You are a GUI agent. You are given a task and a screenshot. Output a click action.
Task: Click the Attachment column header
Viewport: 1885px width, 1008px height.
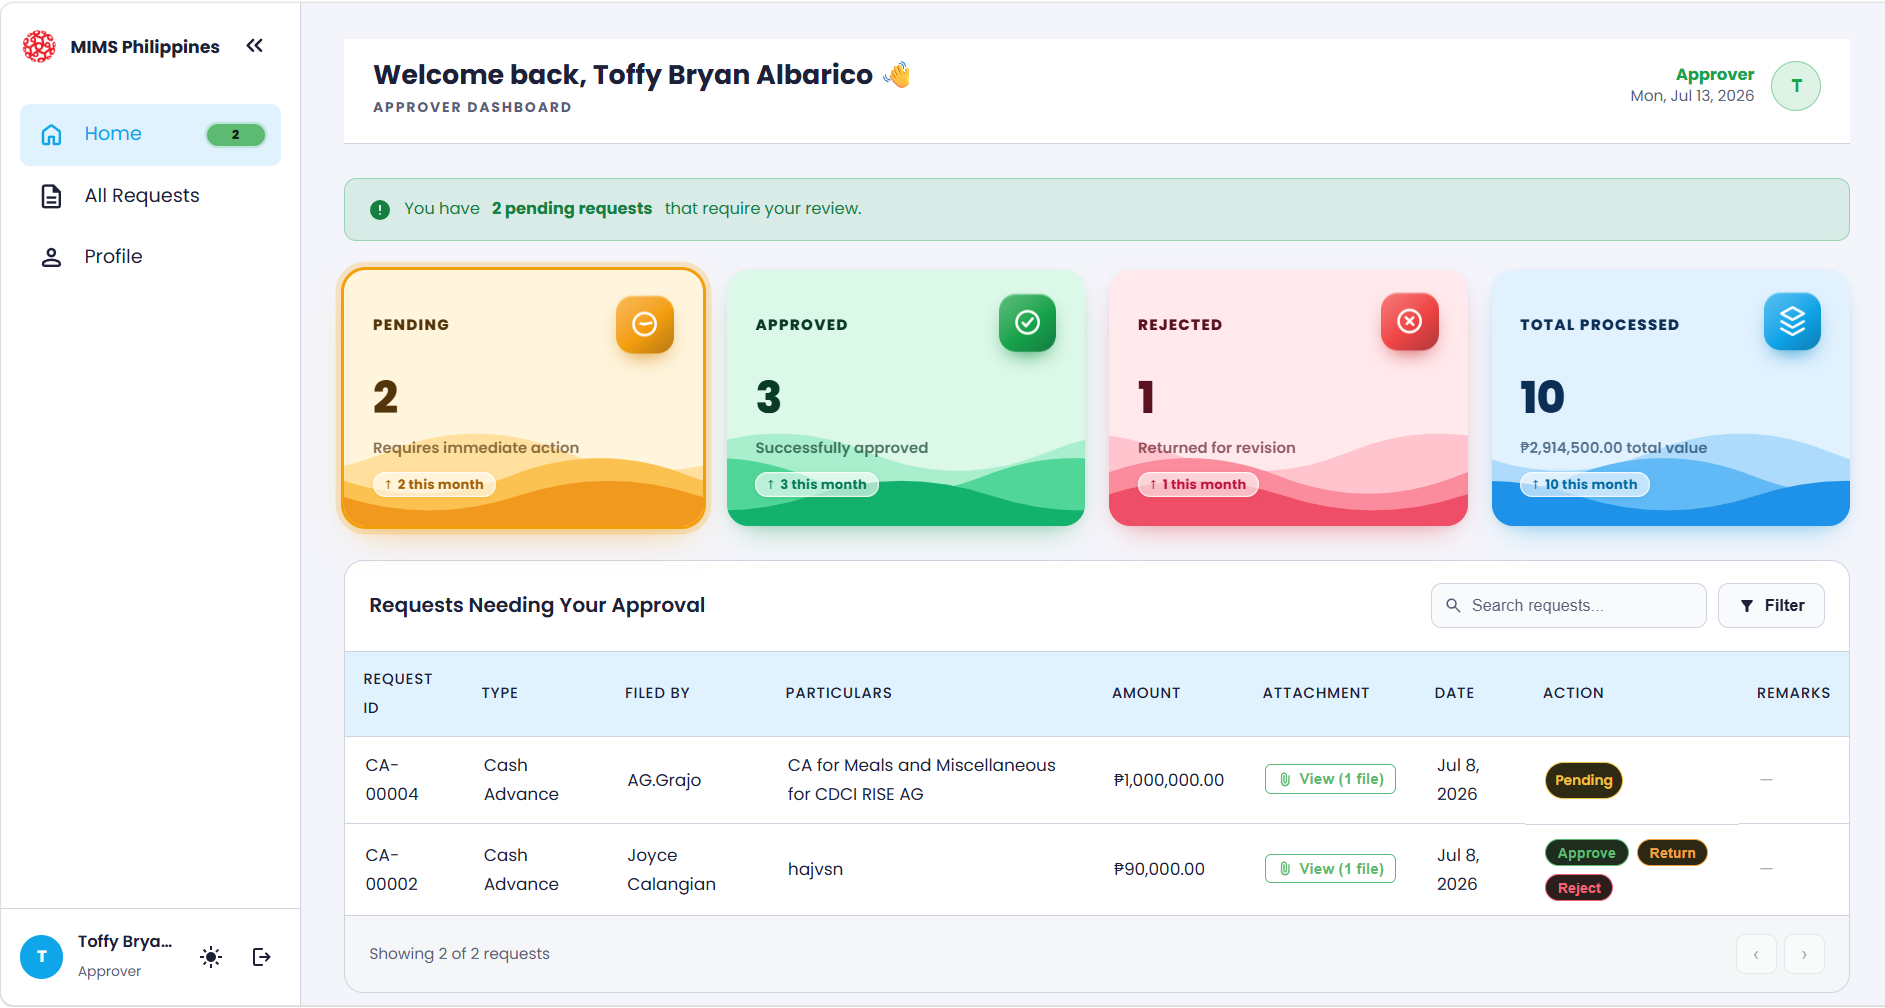(1315, 694)
